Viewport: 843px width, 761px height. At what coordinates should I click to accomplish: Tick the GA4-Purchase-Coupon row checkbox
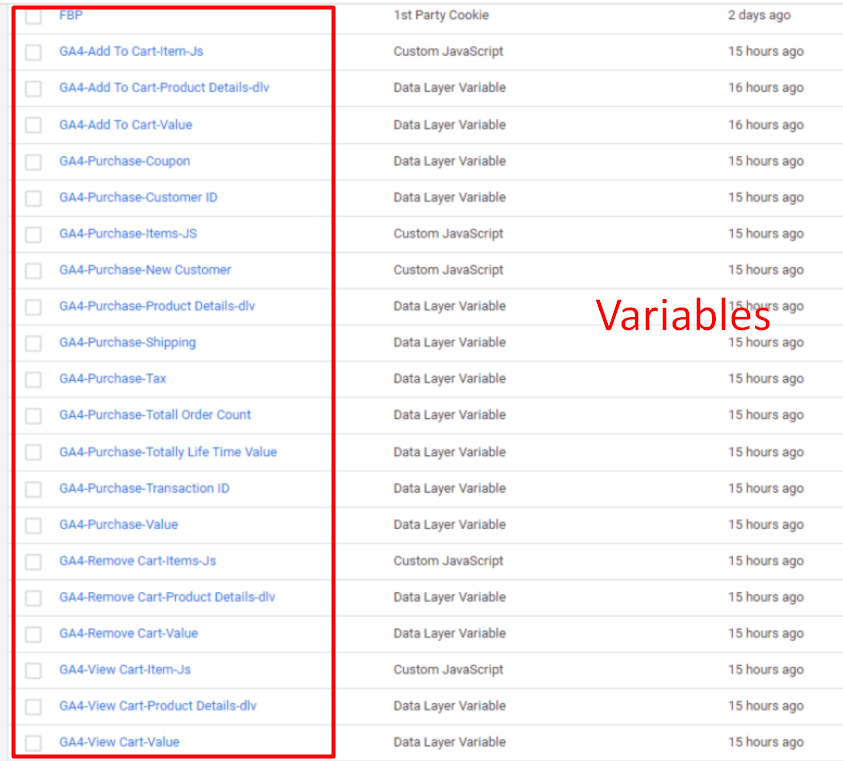(x=34, y=162)
